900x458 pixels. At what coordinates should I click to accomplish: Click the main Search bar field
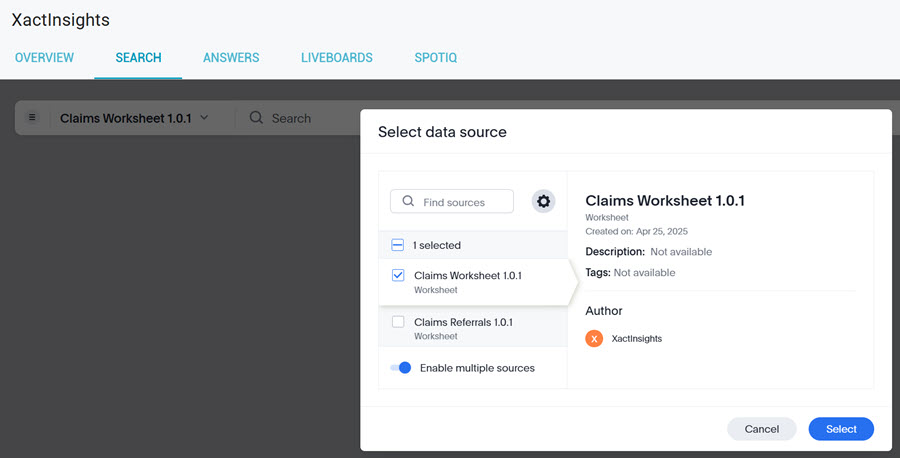(300, 118)
